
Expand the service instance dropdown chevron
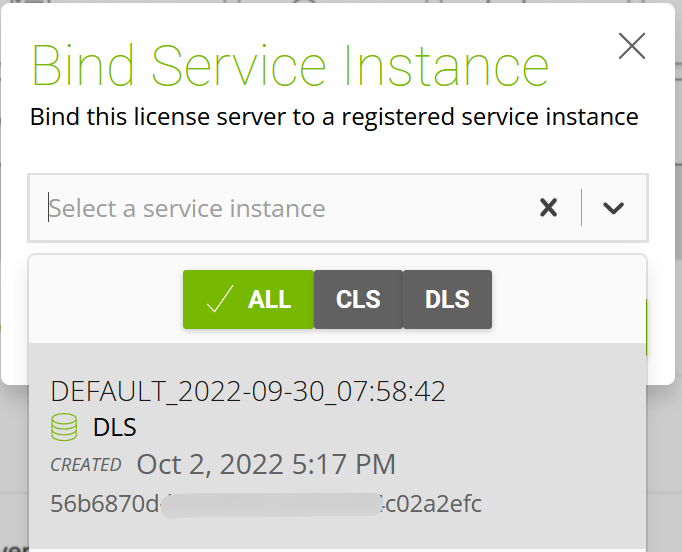coord(614,208)
